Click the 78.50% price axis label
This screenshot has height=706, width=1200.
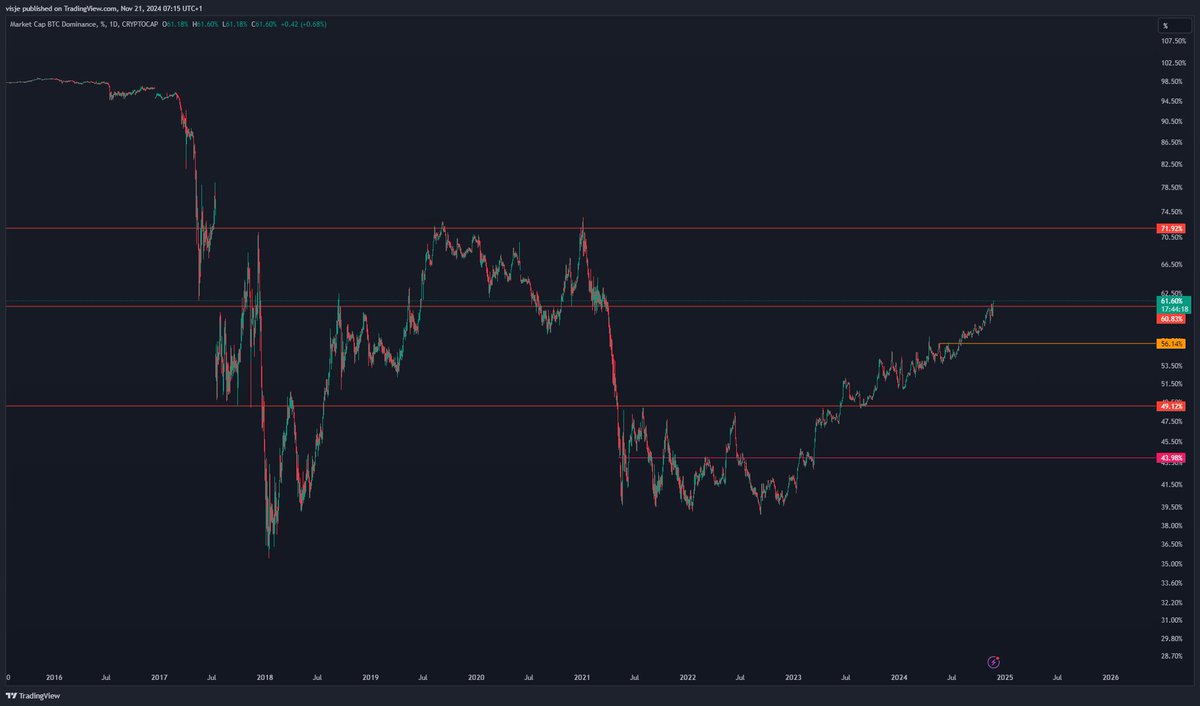[x=1172, y=187]
